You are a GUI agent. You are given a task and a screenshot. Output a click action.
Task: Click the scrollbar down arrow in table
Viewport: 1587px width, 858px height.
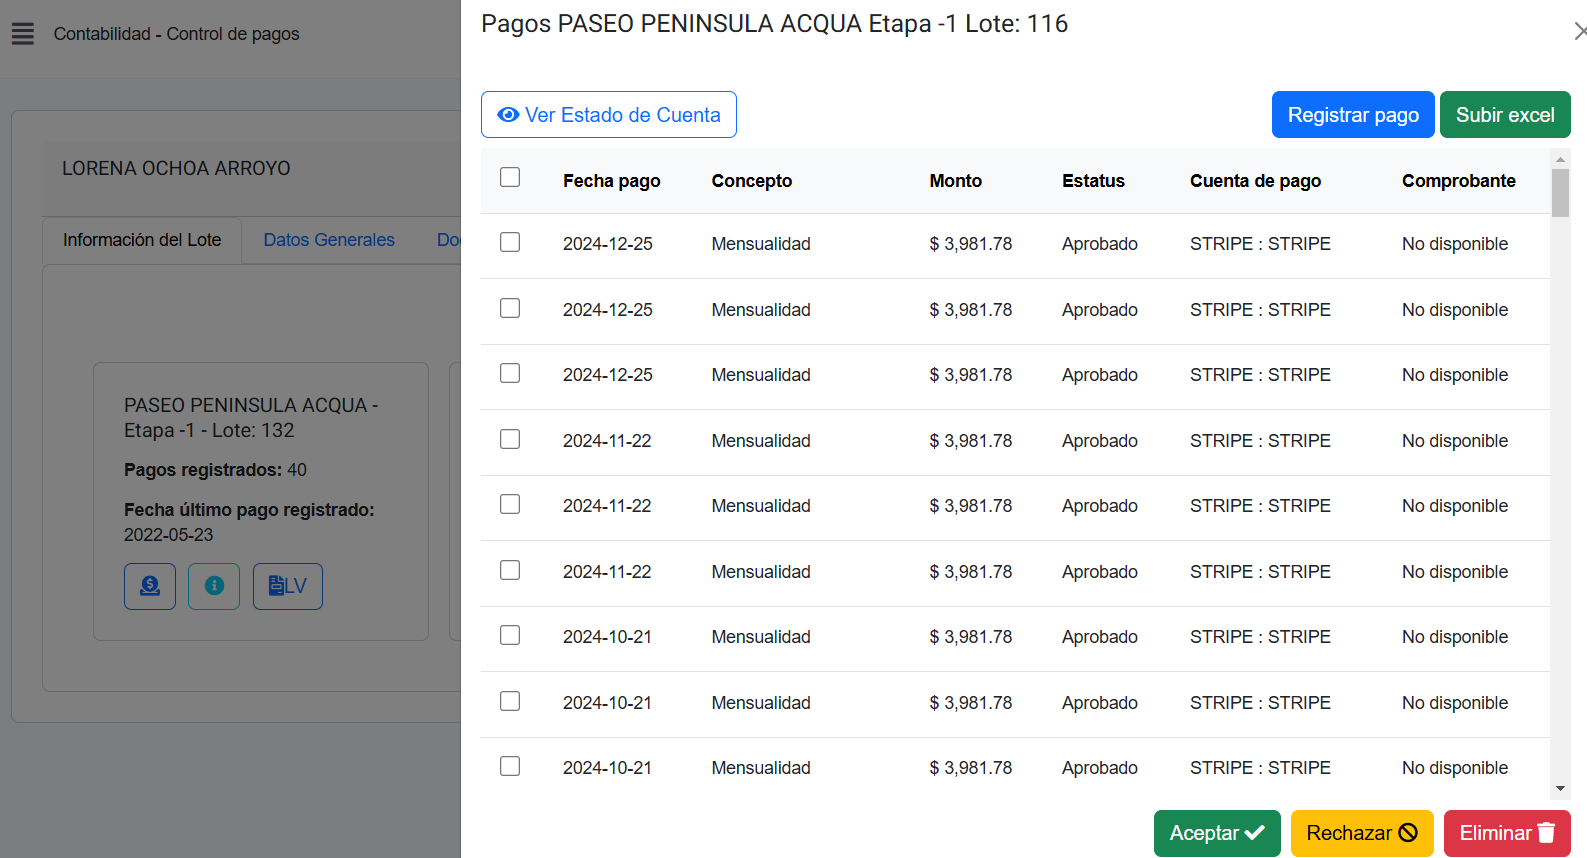1560,789
